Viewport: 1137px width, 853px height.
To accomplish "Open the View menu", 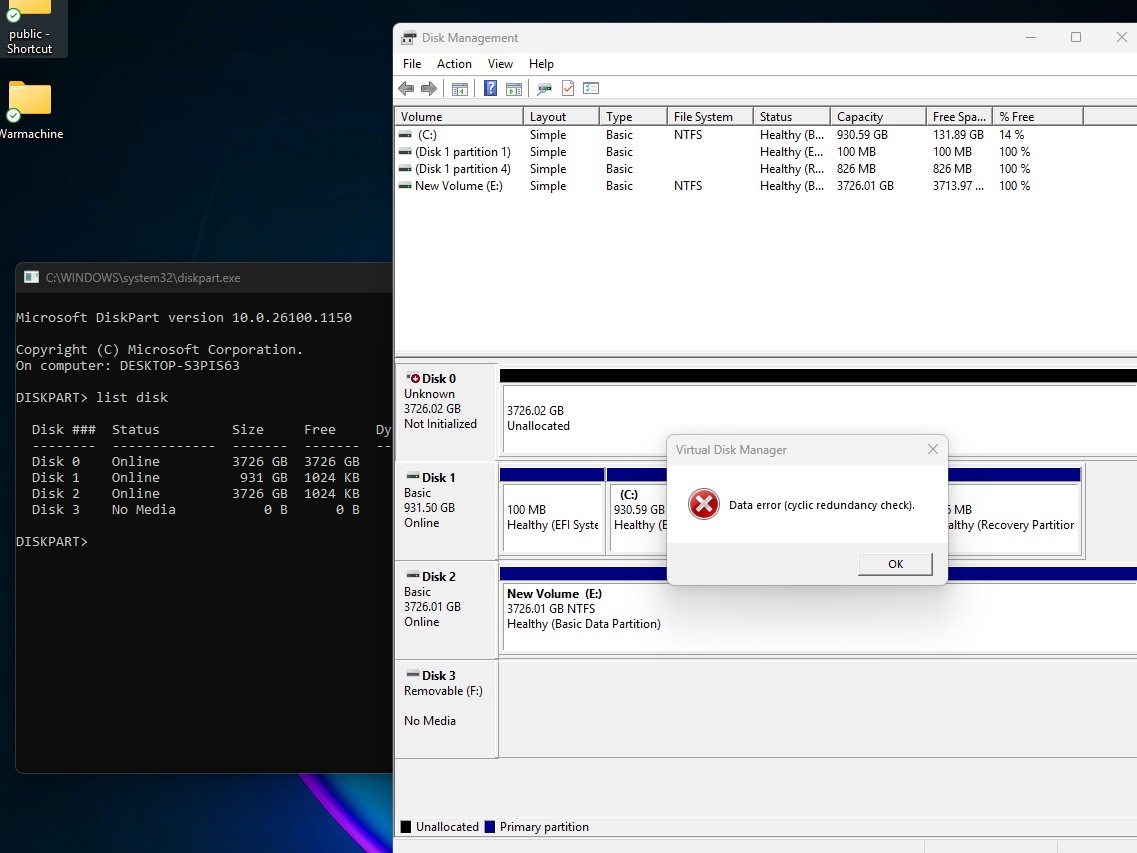I will [501, 64].
